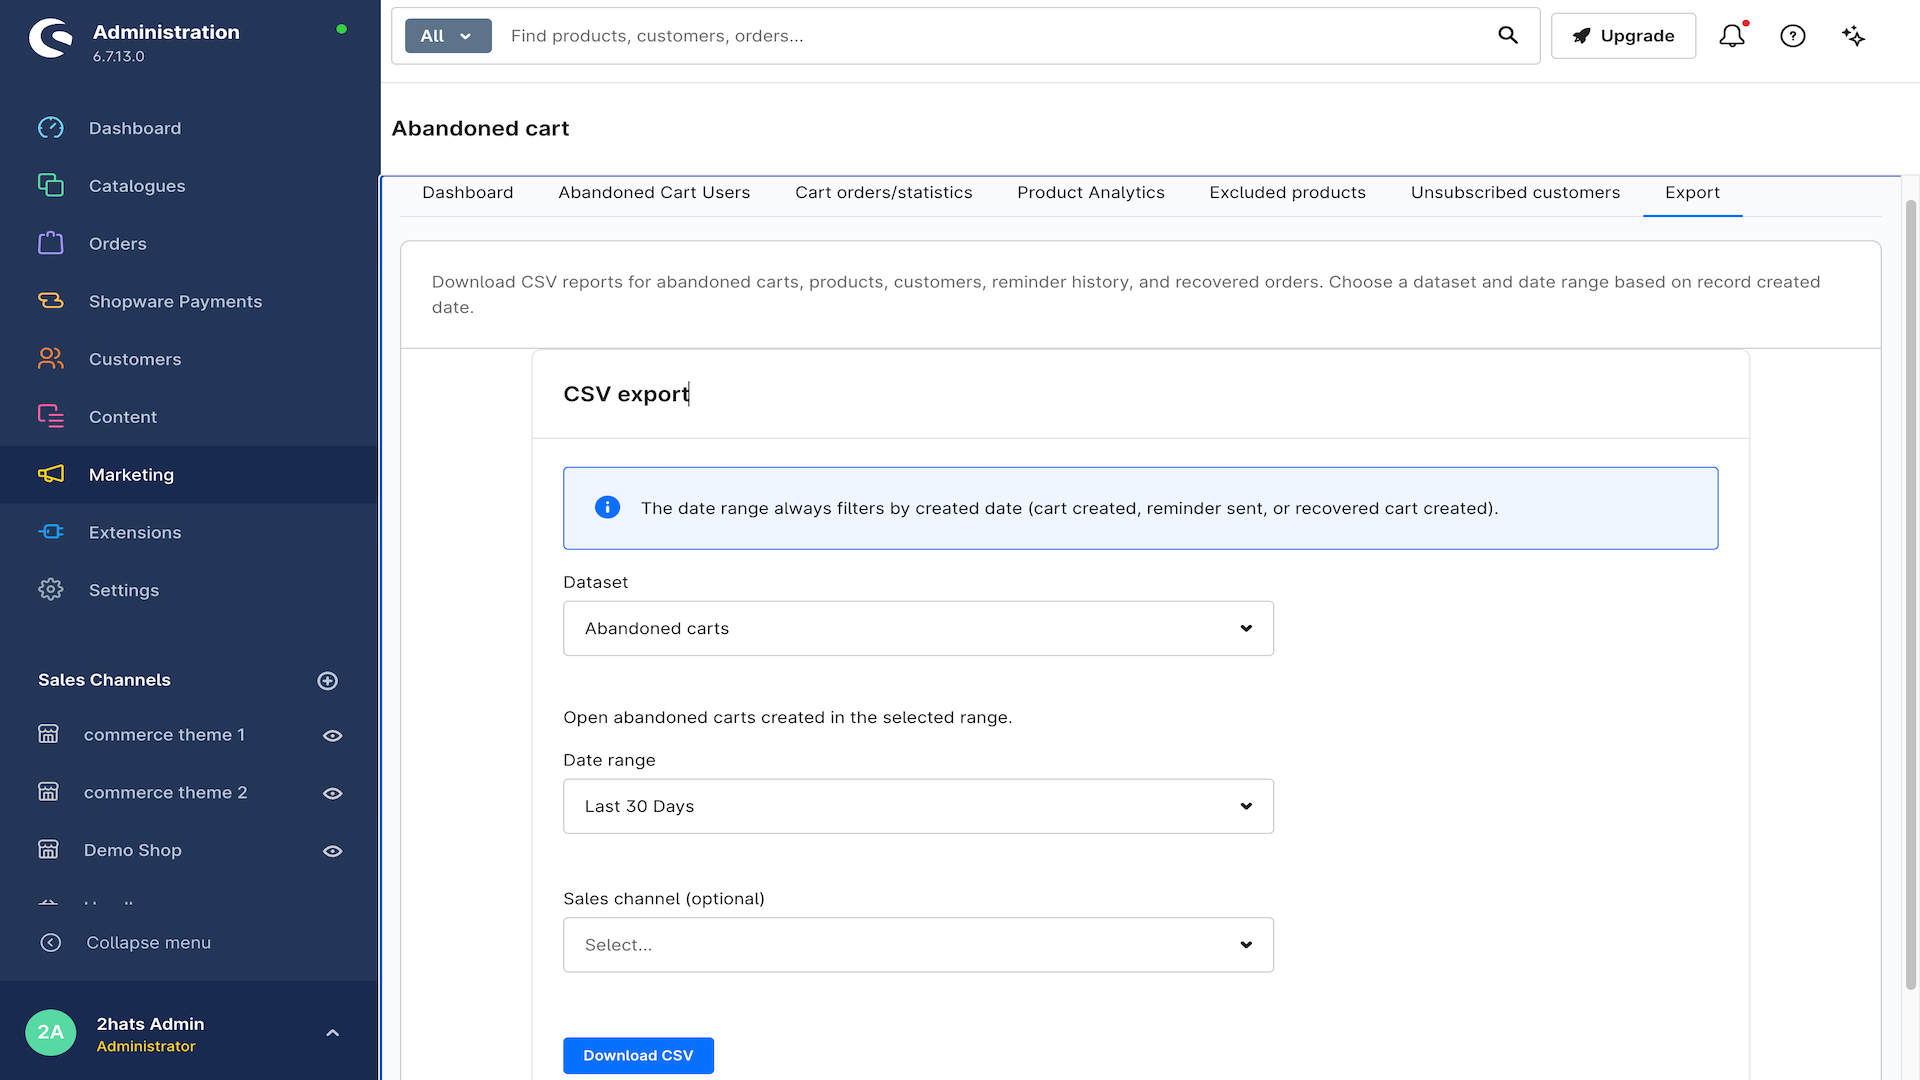
Task: Switch to the Unsubscribed customers tab
Action: [x=1515, y=193]
